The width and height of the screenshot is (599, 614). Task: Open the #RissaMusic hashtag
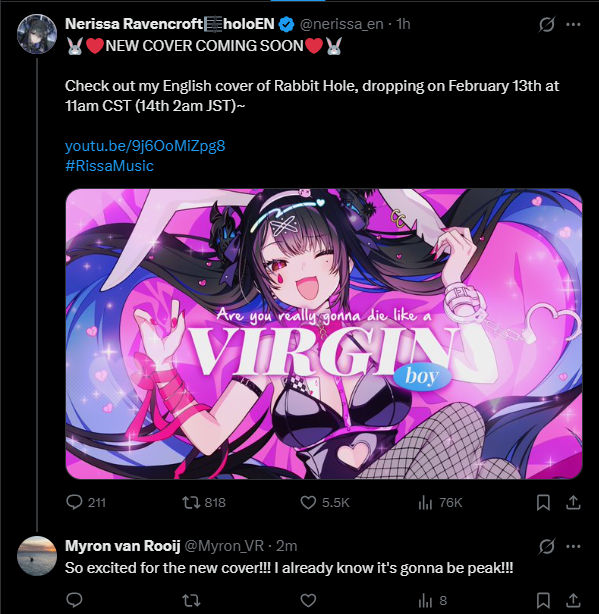pyautogui.click(x=109, y=166)
